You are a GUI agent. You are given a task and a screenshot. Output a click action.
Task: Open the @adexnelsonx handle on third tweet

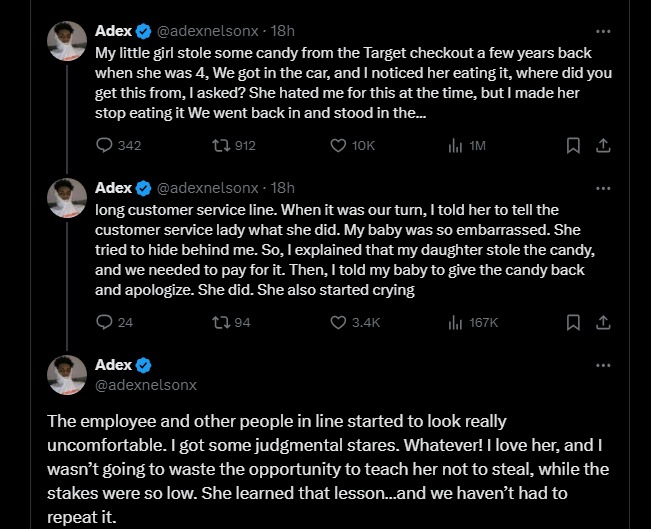click(x=146, y=384)
